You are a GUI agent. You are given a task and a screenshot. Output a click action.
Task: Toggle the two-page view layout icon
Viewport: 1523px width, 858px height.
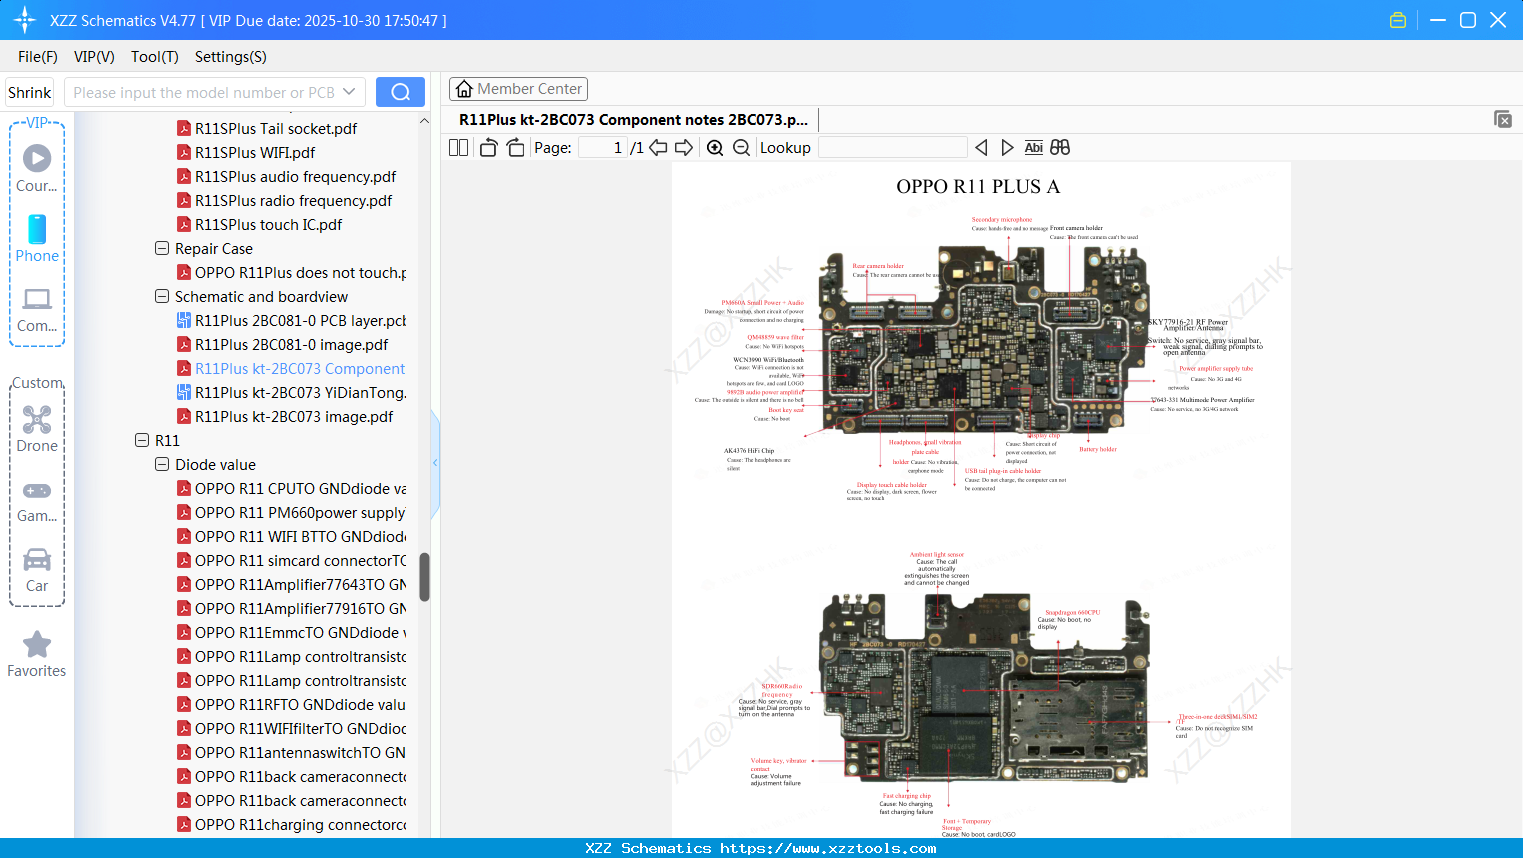(458, 148)
